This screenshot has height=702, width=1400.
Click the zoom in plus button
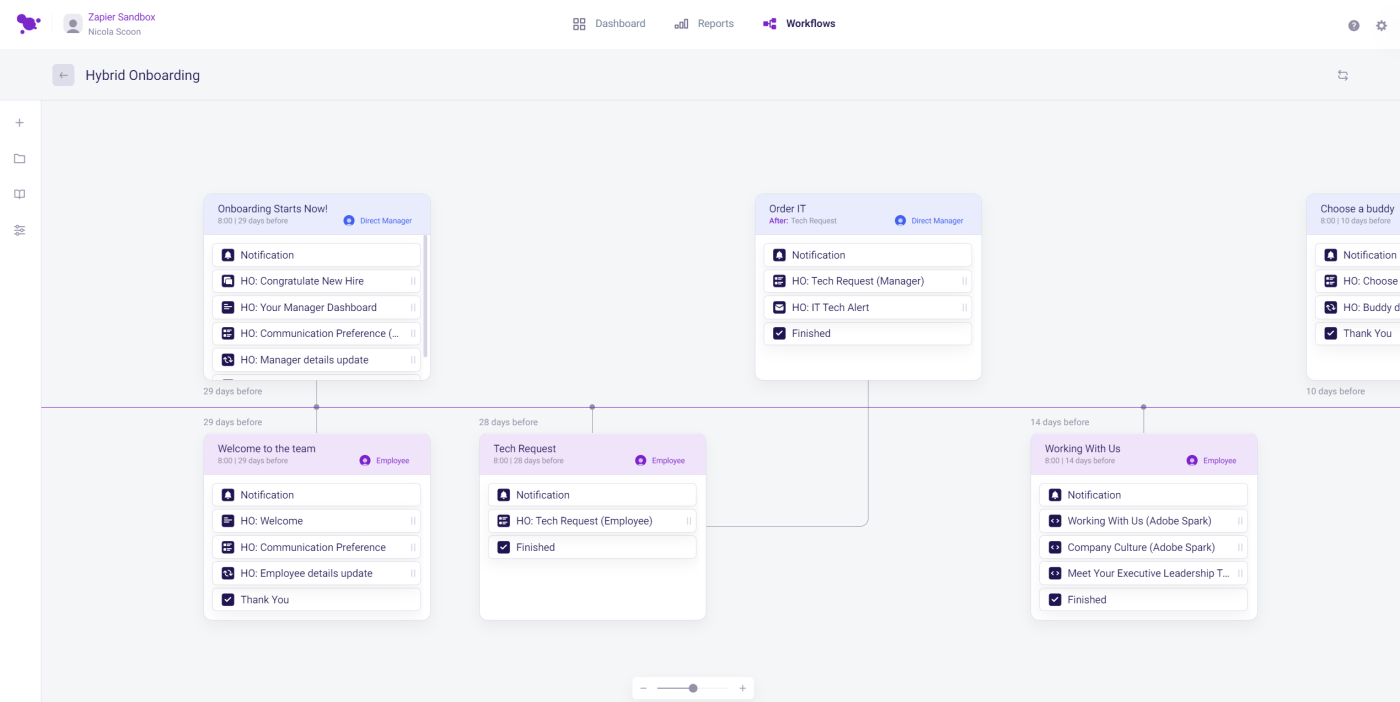(x=742, y=688)
